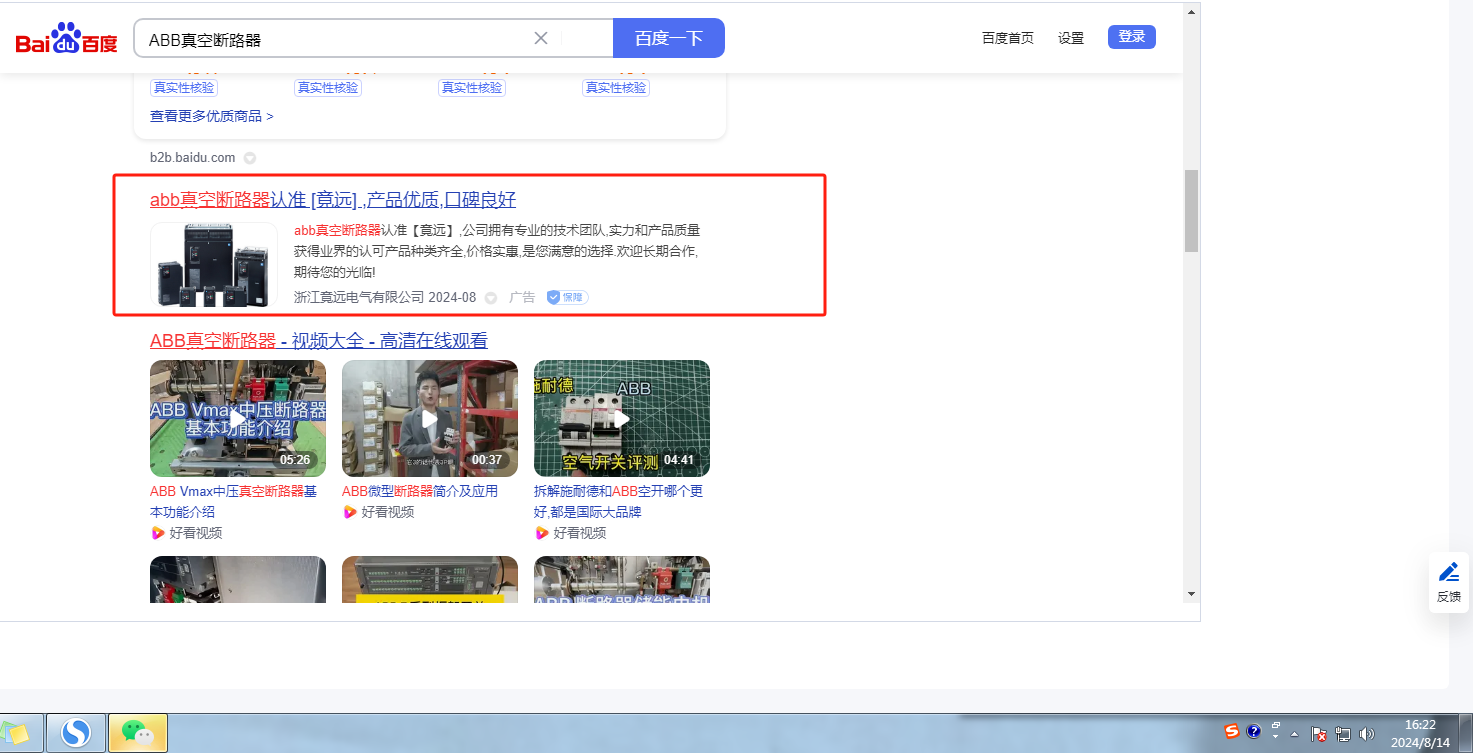This screenshot has width=1473, height=753.
Task: Open the ABB微型断路器简介及应用 caption link
Action: click(420, 491)
